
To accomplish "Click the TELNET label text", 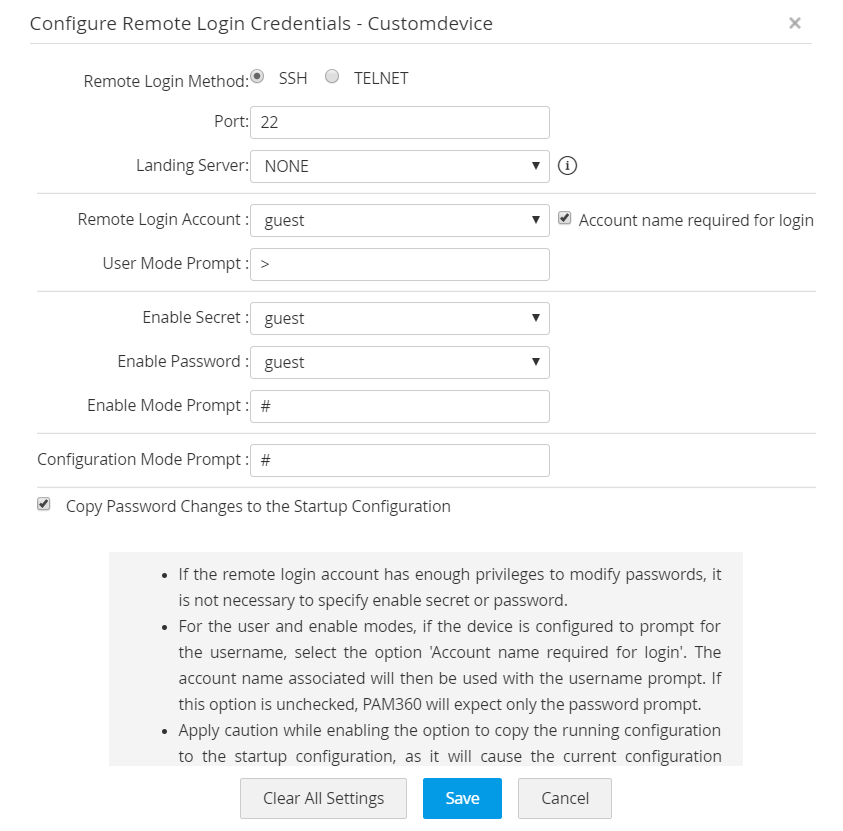I will [x=381, y=78].
